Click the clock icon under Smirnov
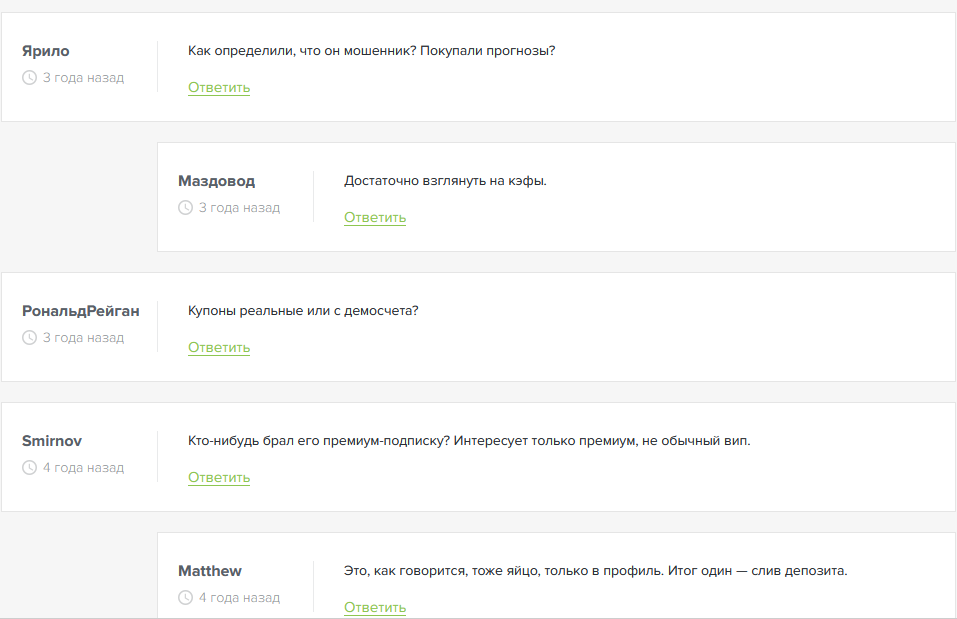Screen dimensions: 957x619 pyautogui.click(x=29, y=468)
